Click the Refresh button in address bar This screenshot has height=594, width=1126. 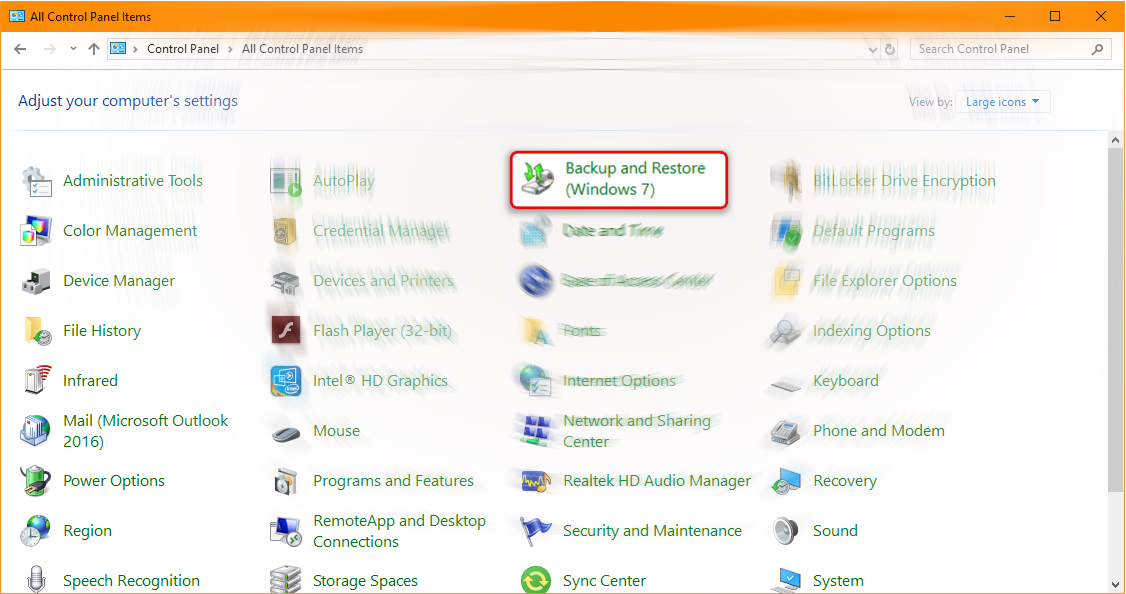[x=890, y=49]
